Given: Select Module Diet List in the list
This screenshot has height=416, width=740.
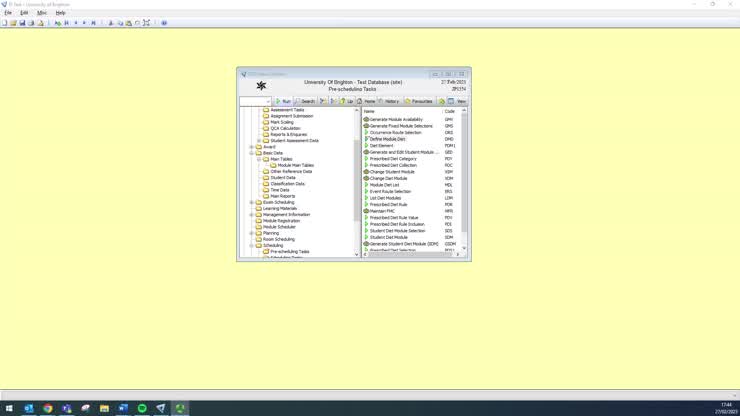Looking at the screenshot, I should (384, 185).
